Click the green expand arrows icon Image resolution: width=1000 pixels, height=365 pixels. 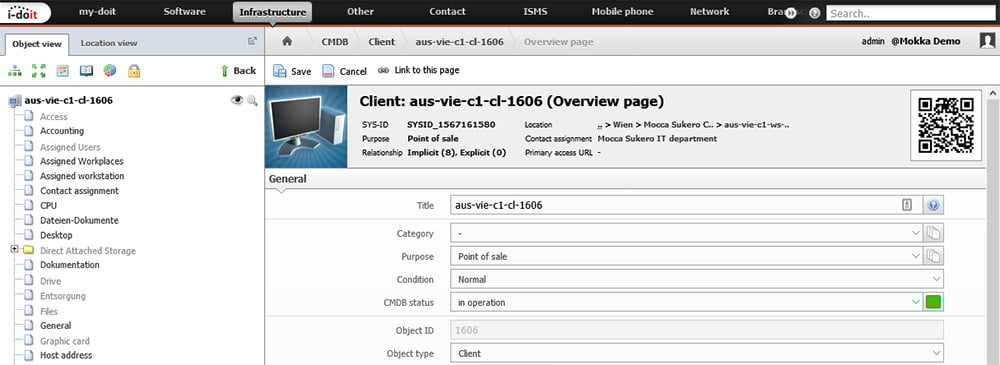tap(39, 71)
